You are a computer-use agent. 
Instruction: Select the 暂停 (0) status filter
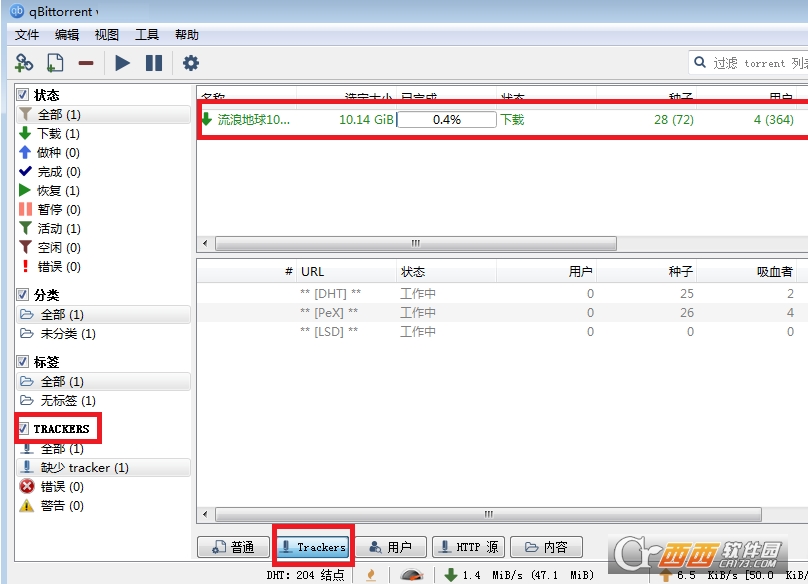(x=104, y=210)
